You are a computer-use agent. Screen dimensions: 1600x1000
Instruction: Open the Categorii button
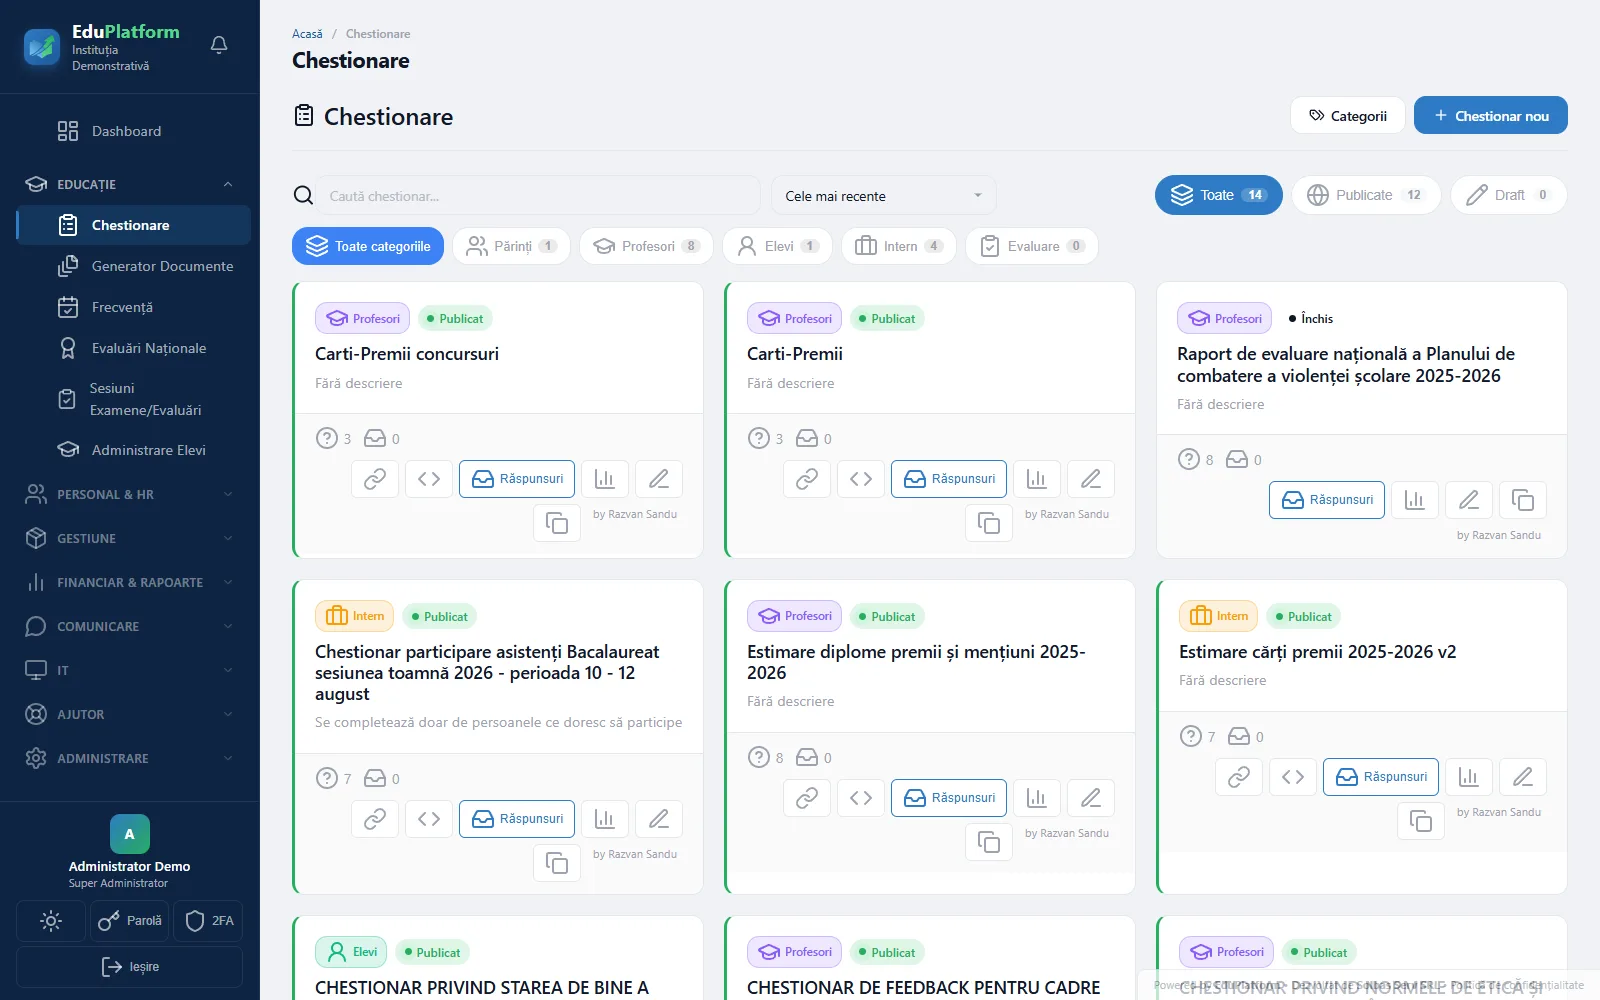[1348, 115]
